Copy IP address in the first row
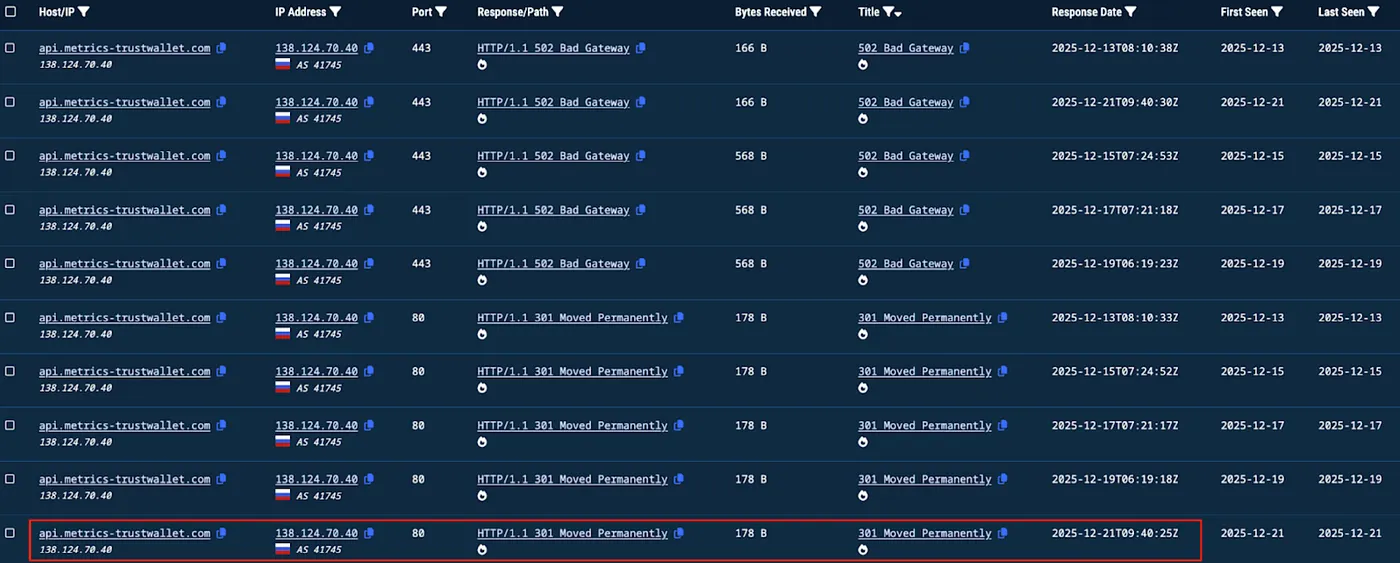 click(369, 48)
